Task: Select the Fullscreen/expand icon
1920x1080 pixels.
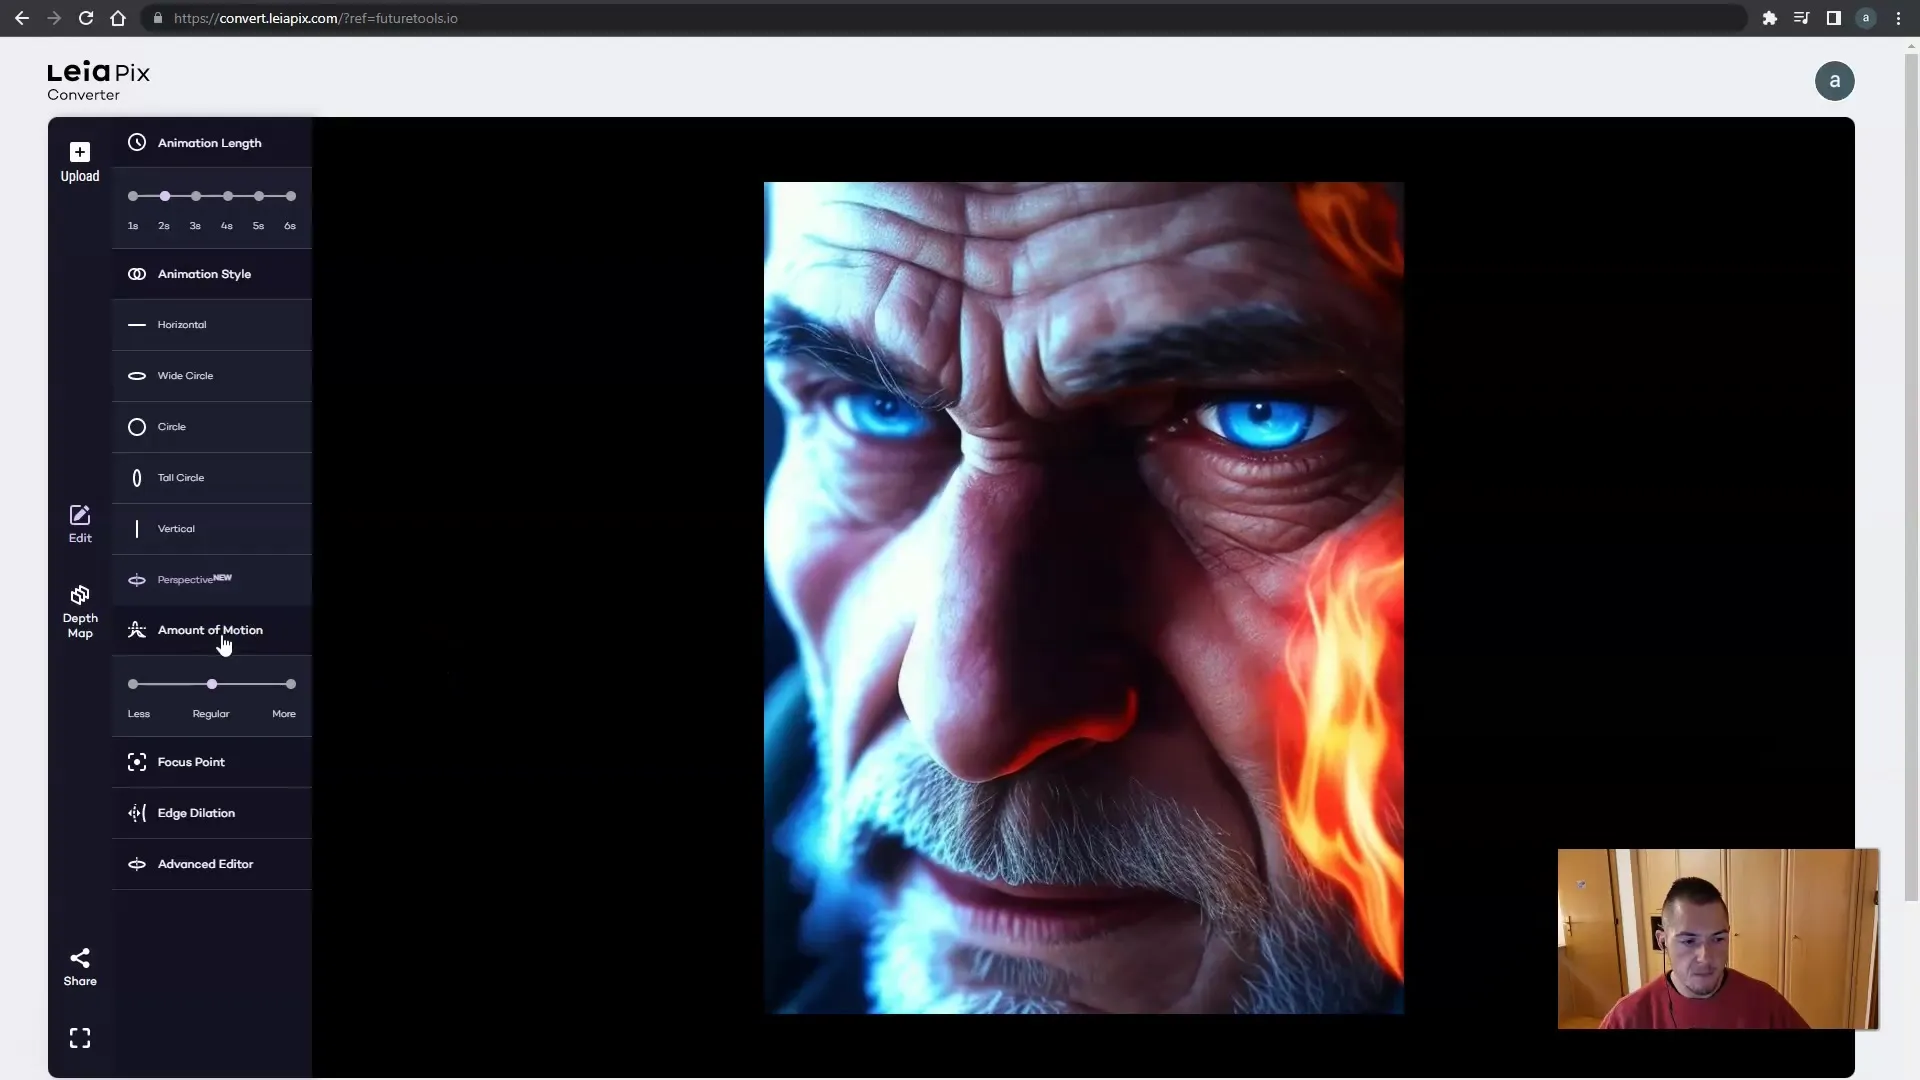Action: click(79, 1038)
